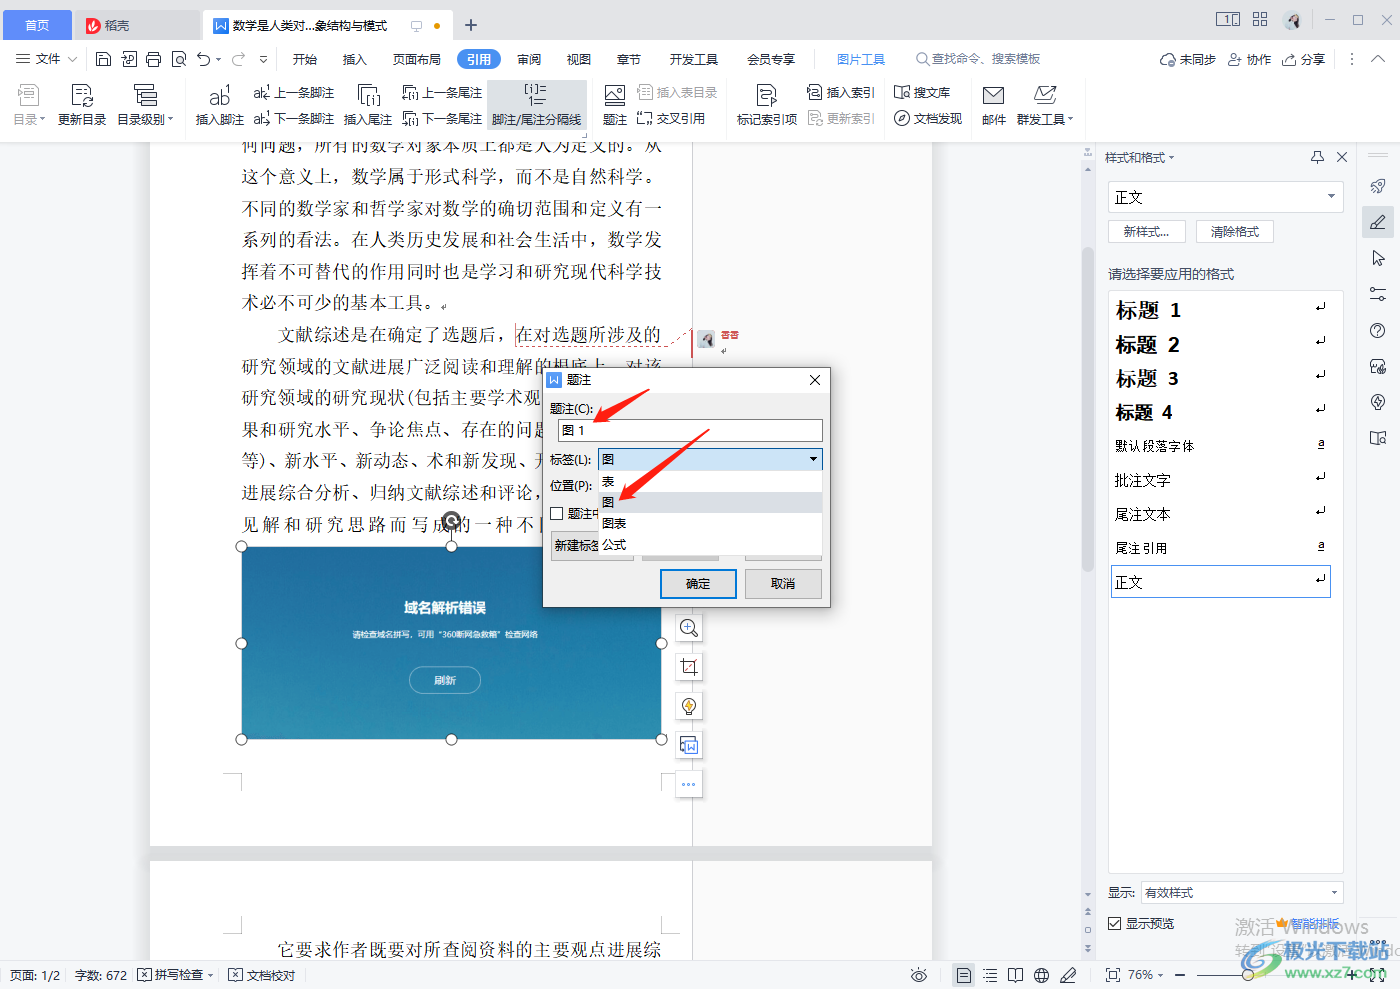Click the outline view icon in status bar
Screen dimensions: 1400x989
(x=990, y=975)
